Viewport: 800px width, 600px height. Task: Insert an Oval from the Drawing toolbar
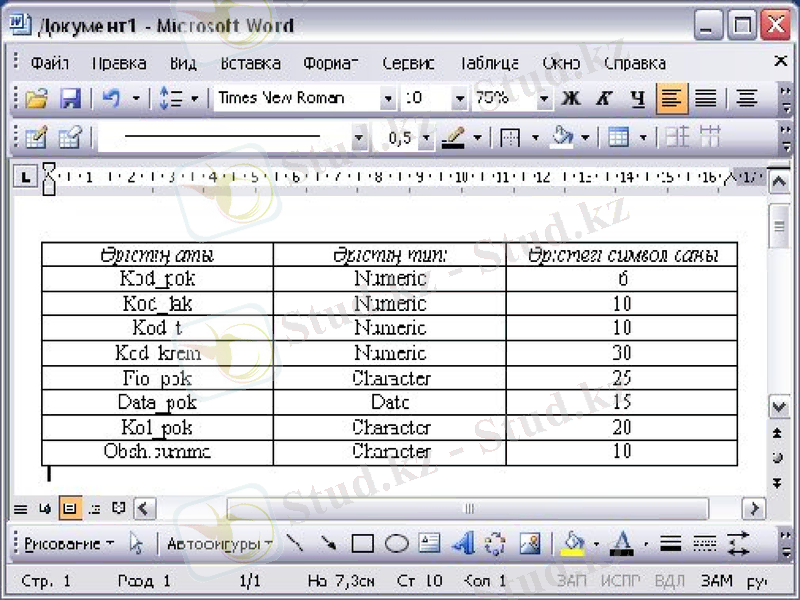pyautogui.click(x=396, y=543)
